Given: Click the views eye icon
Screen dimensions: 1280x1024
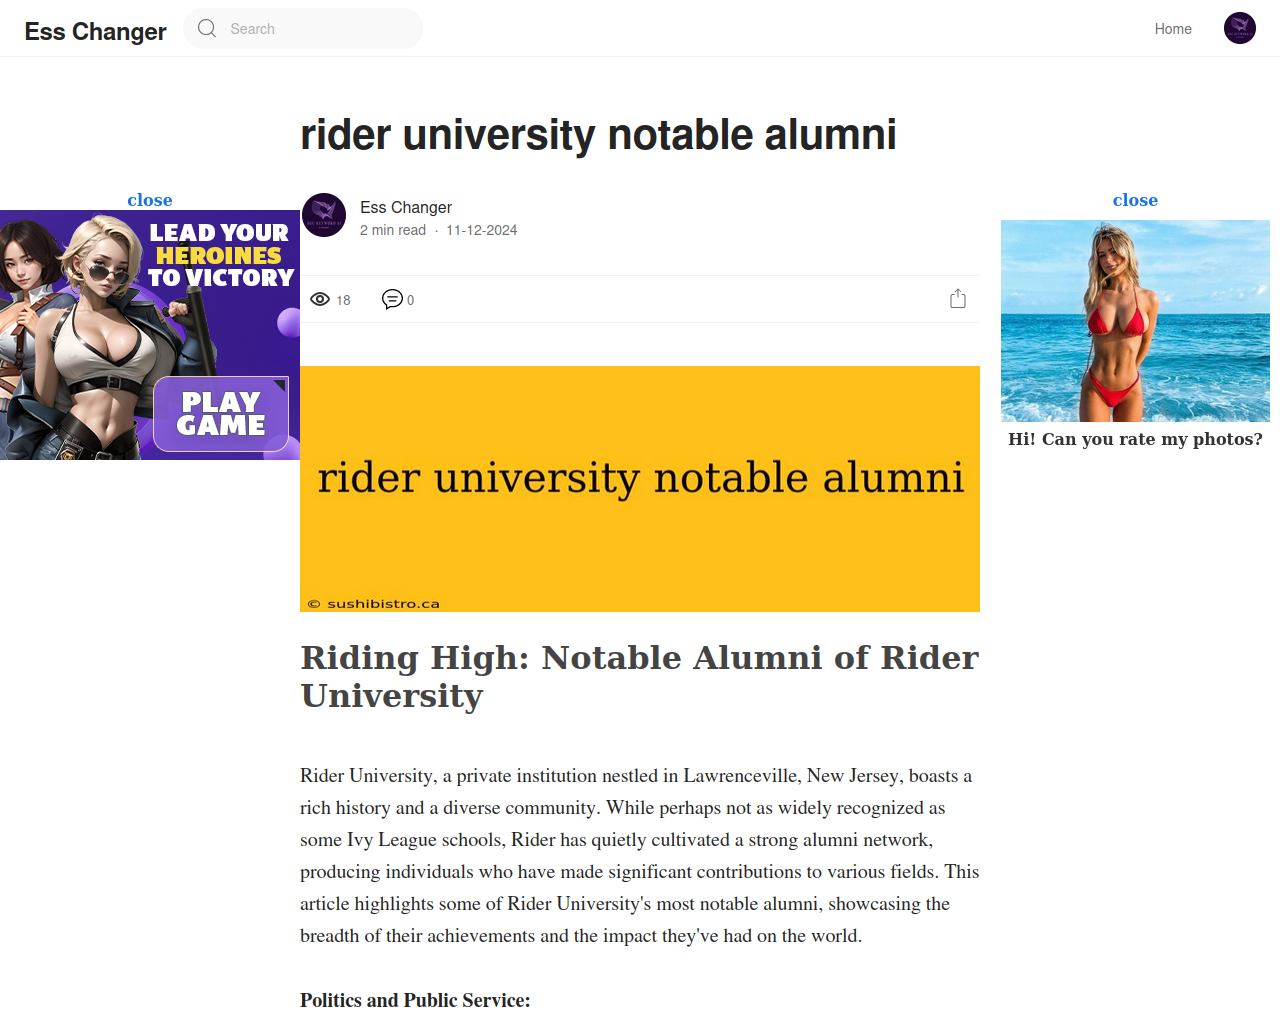Looking at the screenshot, I should pyautogui.click(x=320, y=299).
